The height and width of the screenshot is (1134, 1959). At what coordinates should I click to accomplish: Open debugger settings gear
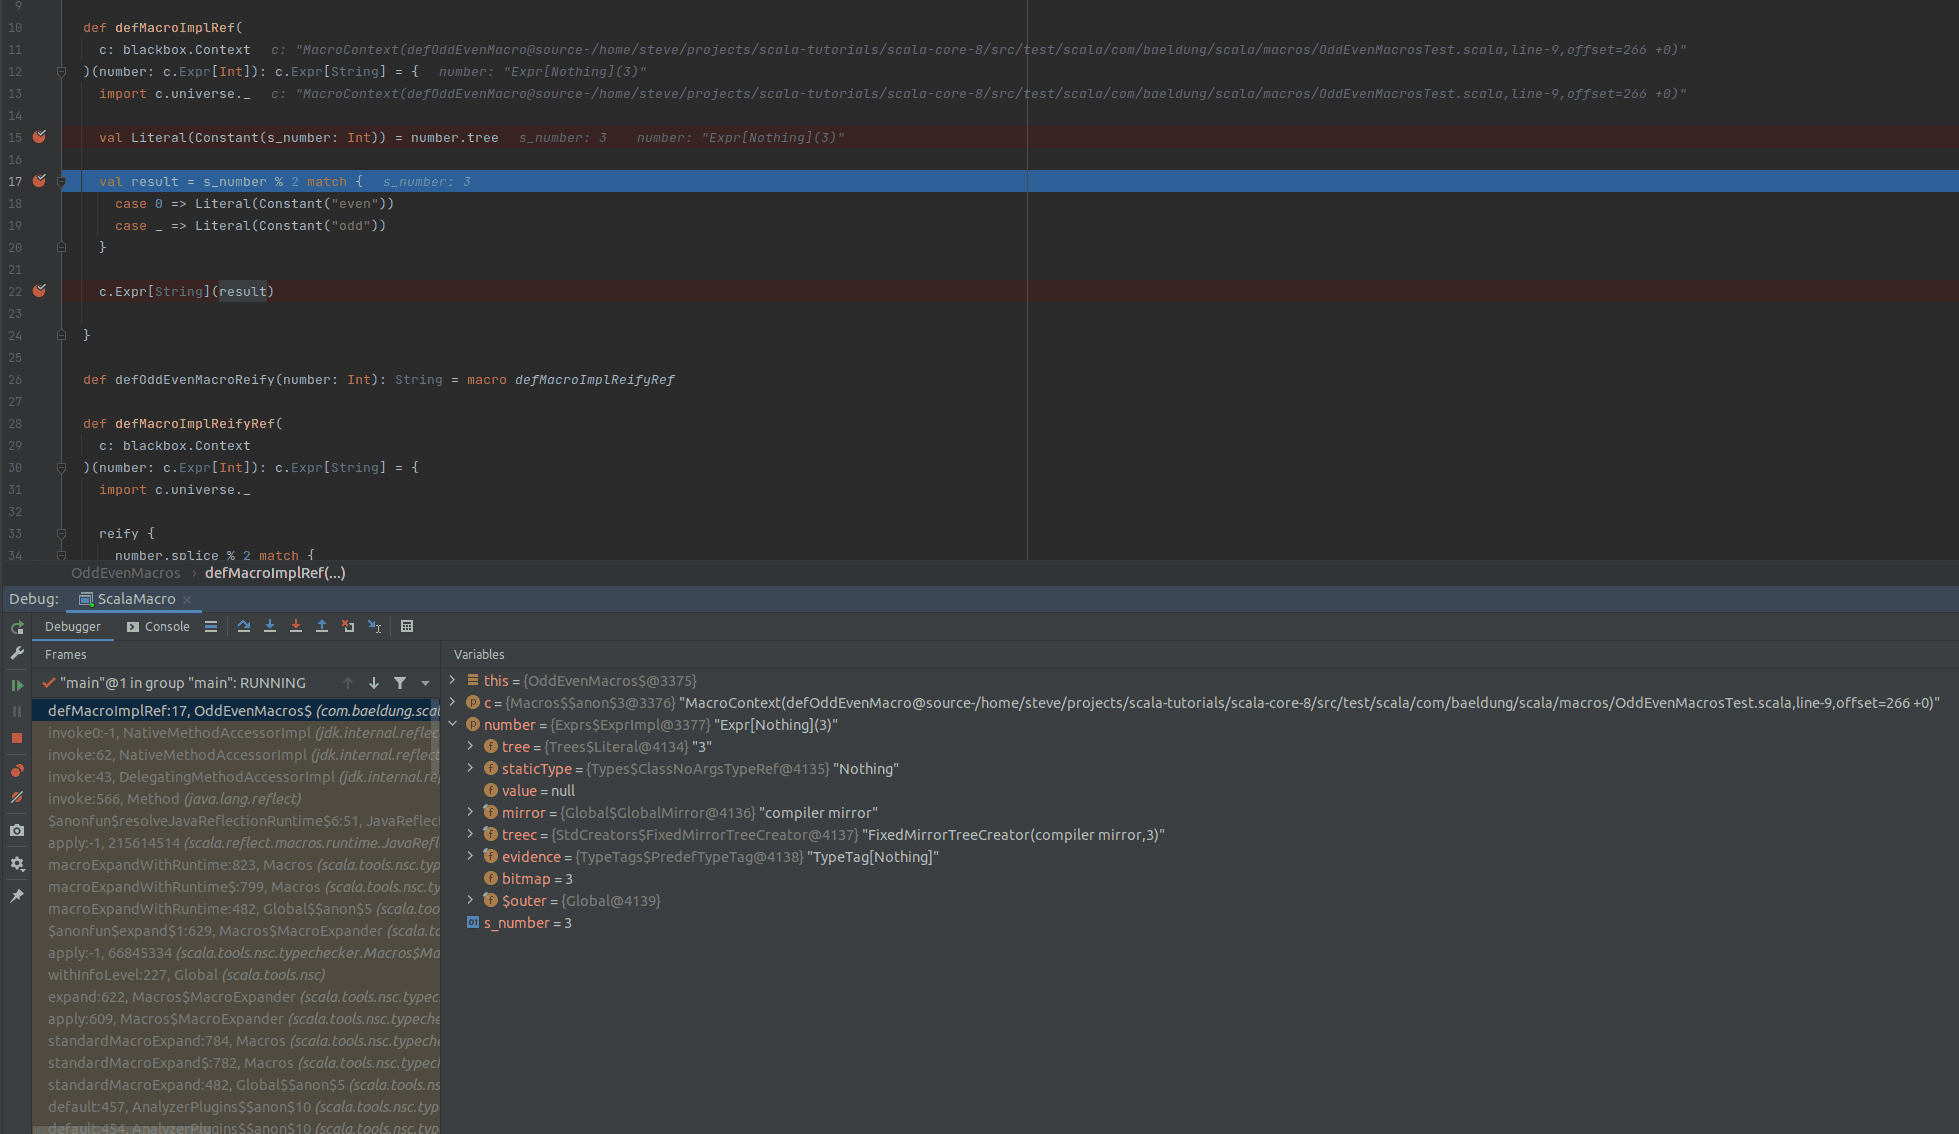[x=17, y=863]
